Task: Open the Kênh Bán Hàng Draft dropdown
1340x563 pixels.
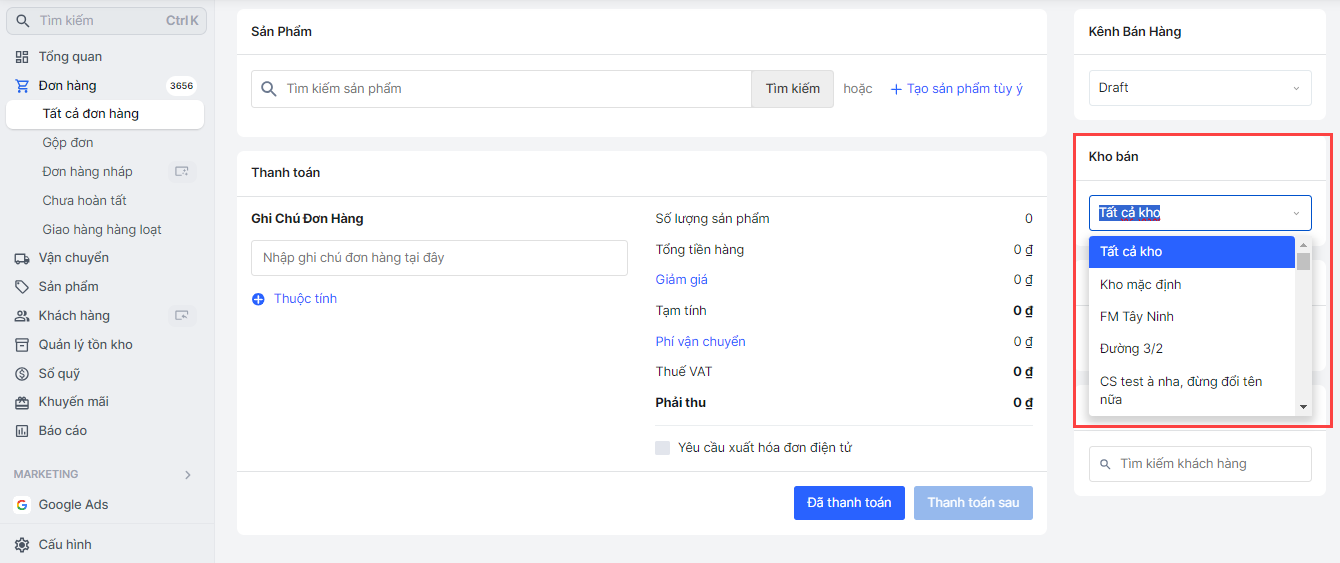Action: (x=1199, y=88)
